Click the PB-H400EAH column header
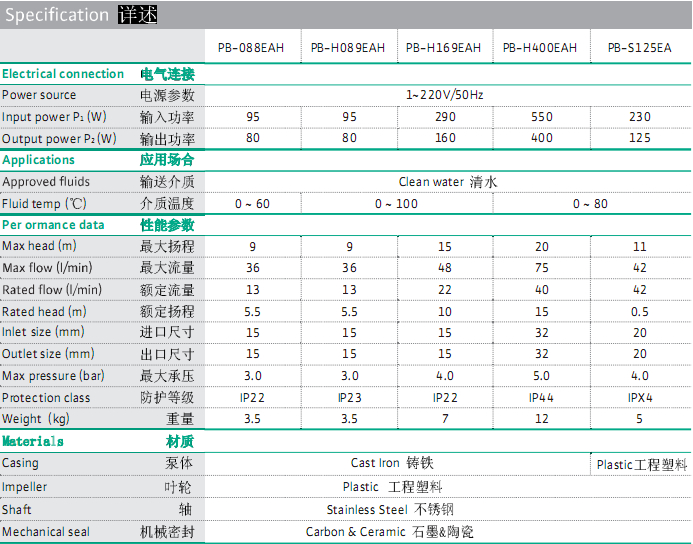The height and width of the screenshot is (544, 693). [x=540, y=48]
